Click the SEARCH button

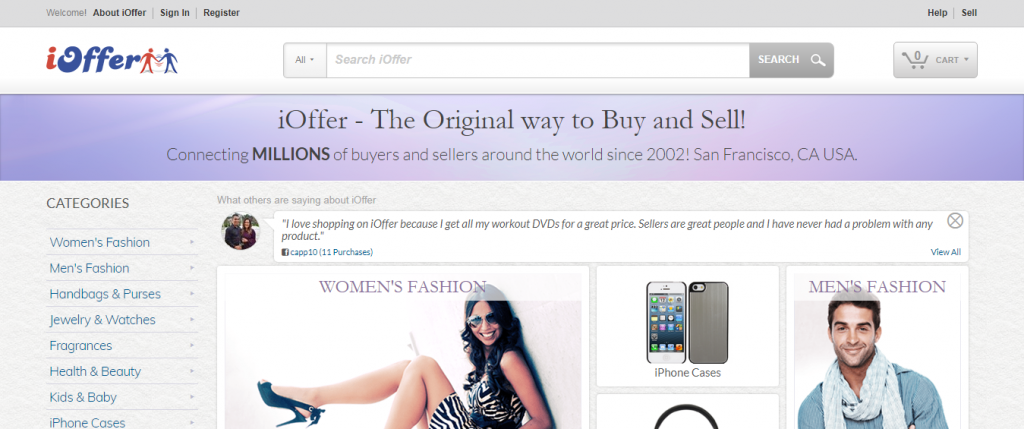coord(791,60)
